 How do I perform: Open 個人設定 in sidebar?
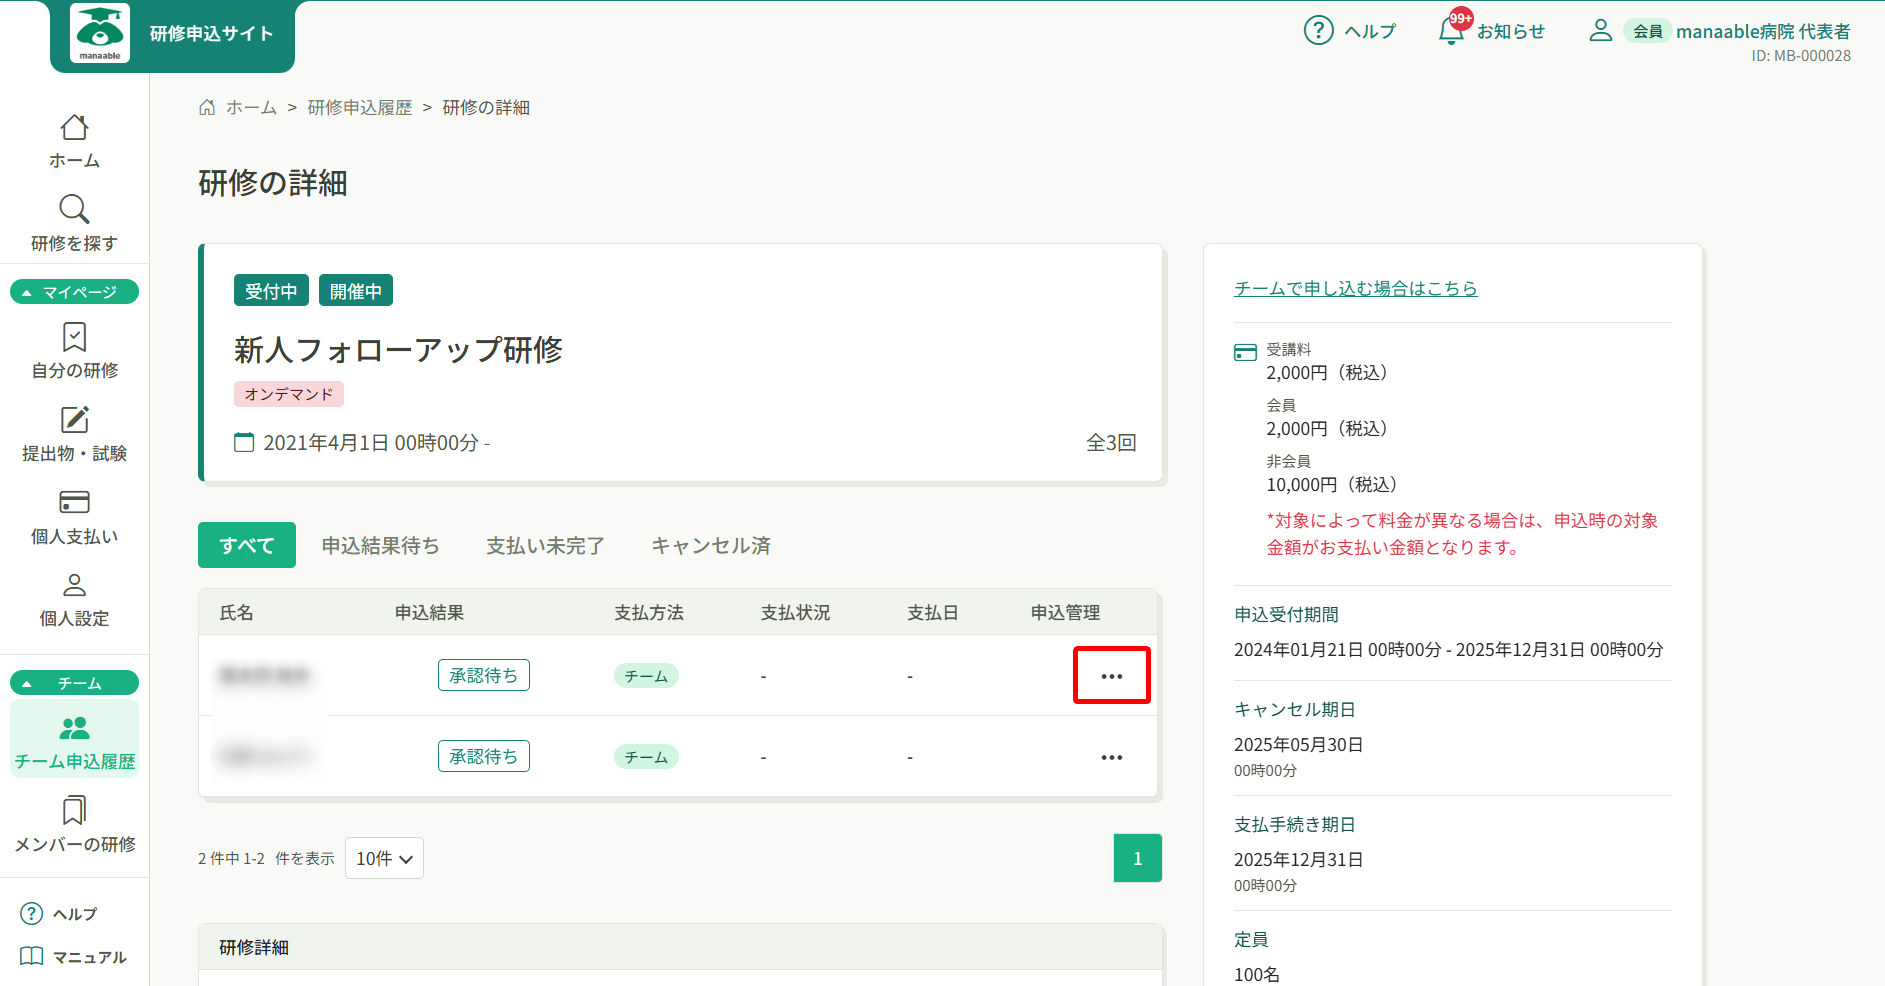(74, 599)
